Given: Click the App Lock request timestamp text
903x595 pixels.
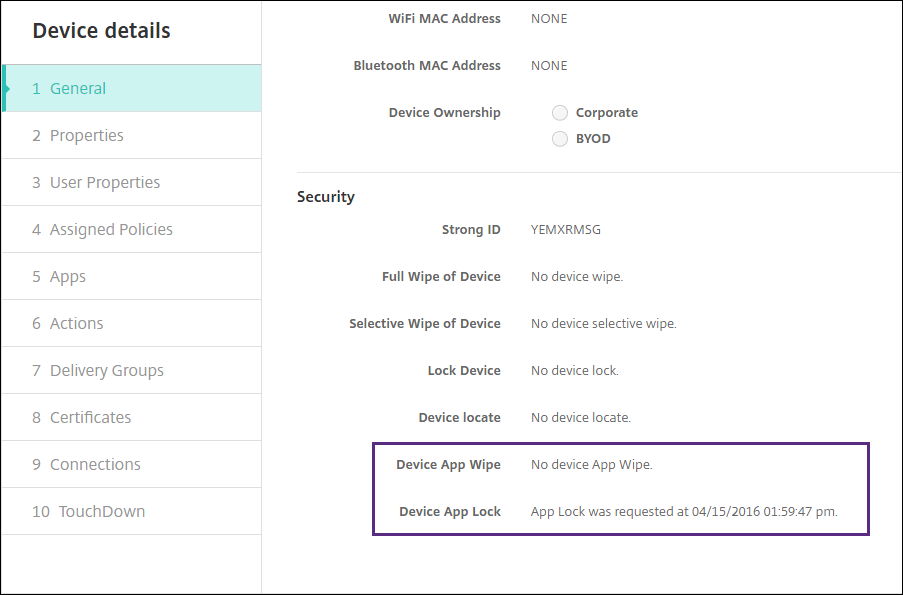Looking at the screenshot, I should [x=684, y=512].
